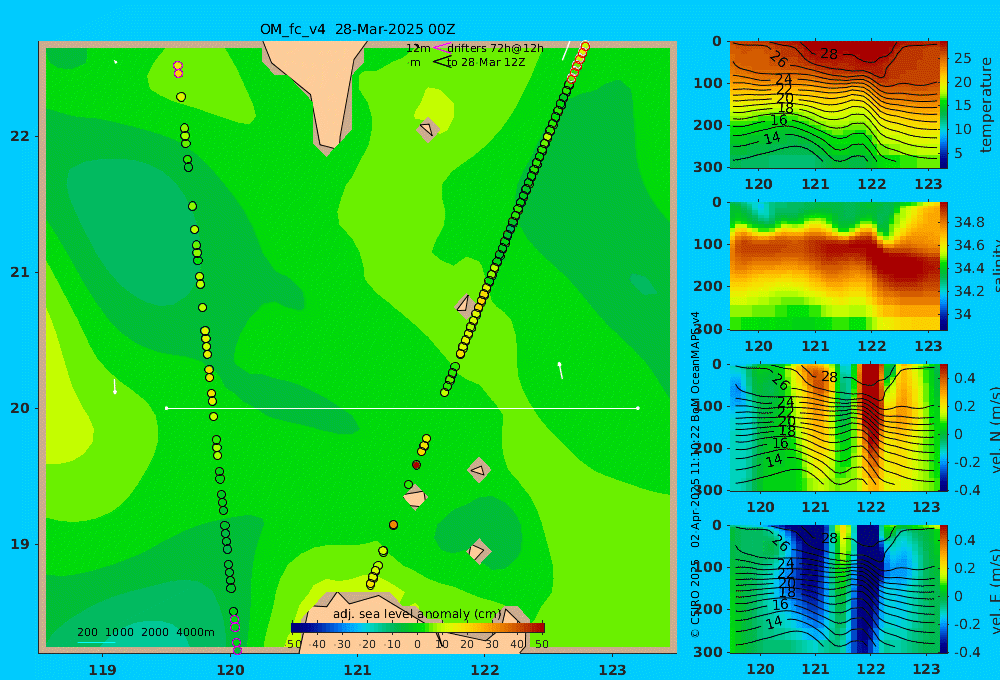This screenshot has width=1000, height=680.
Task: Click the CSIRO 2025 copyright timestamp text
Action: pyautogui.click(x=695, y=475)
